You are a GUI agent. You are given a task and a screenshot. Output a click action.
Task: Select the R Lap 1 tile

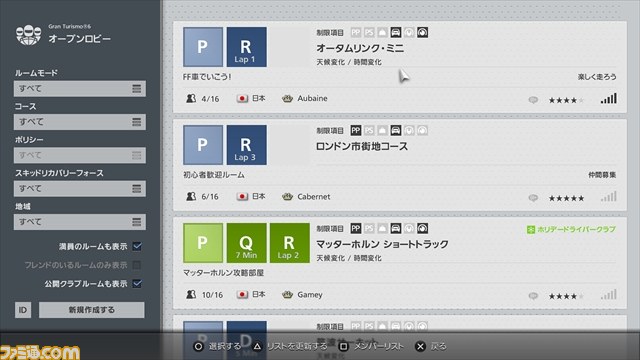tap(247, 47)
